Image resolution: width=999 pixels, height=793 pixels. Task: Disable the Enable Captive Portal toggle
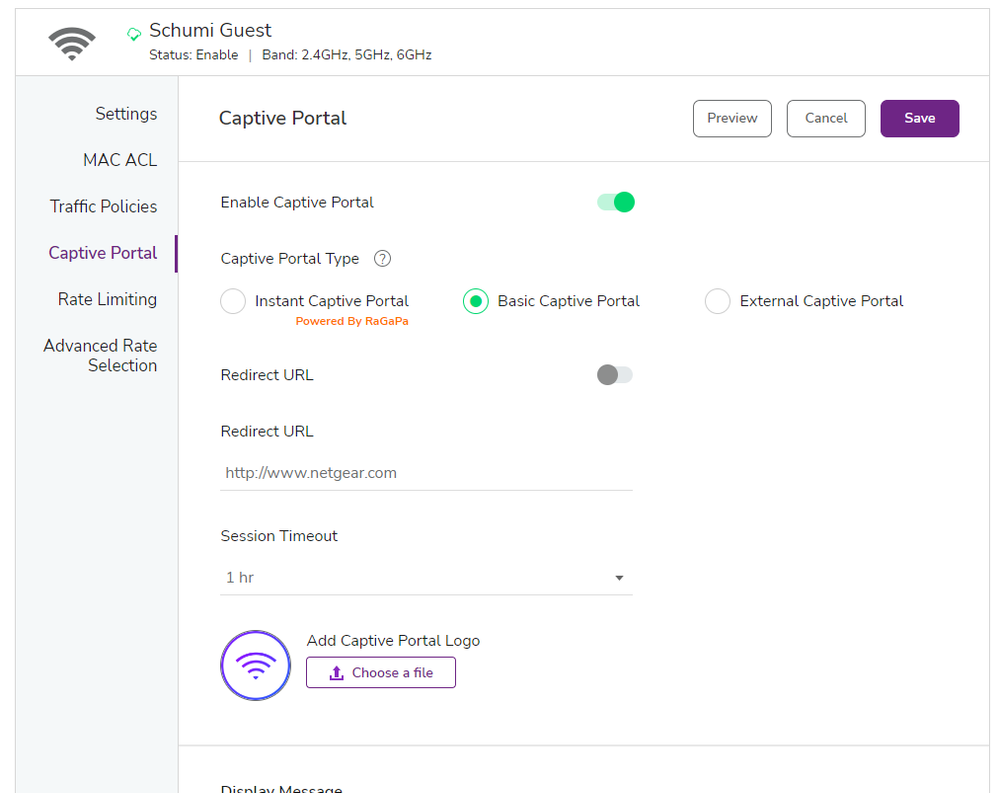point(614,201)
